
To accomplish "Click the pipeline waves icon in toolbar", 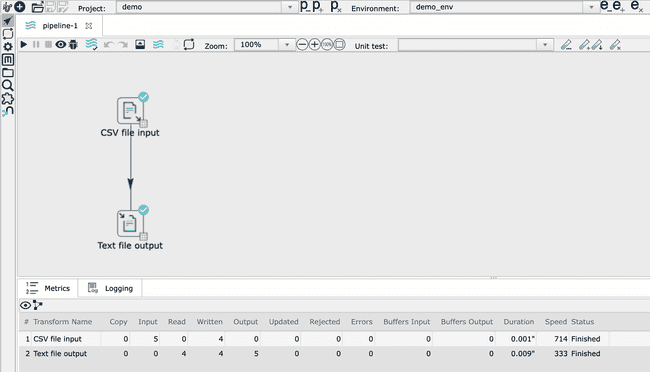I will tap(158, 44).
